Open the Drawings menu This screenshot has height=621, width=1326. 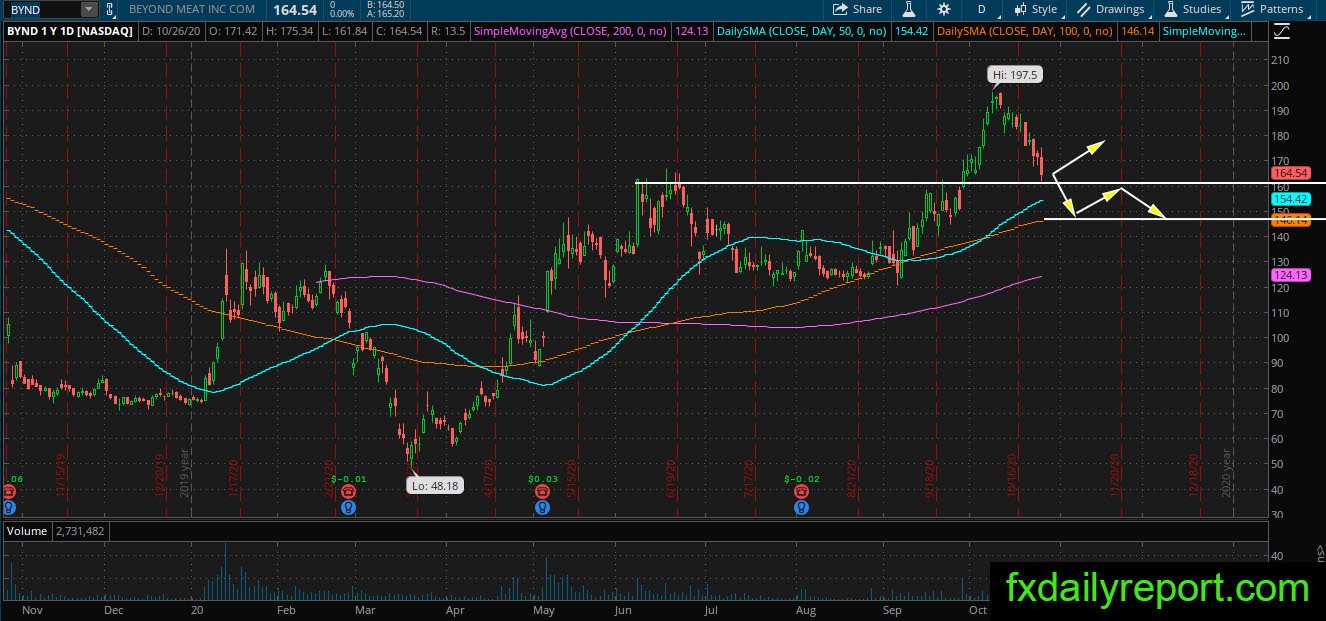[x=1110, y=9]
